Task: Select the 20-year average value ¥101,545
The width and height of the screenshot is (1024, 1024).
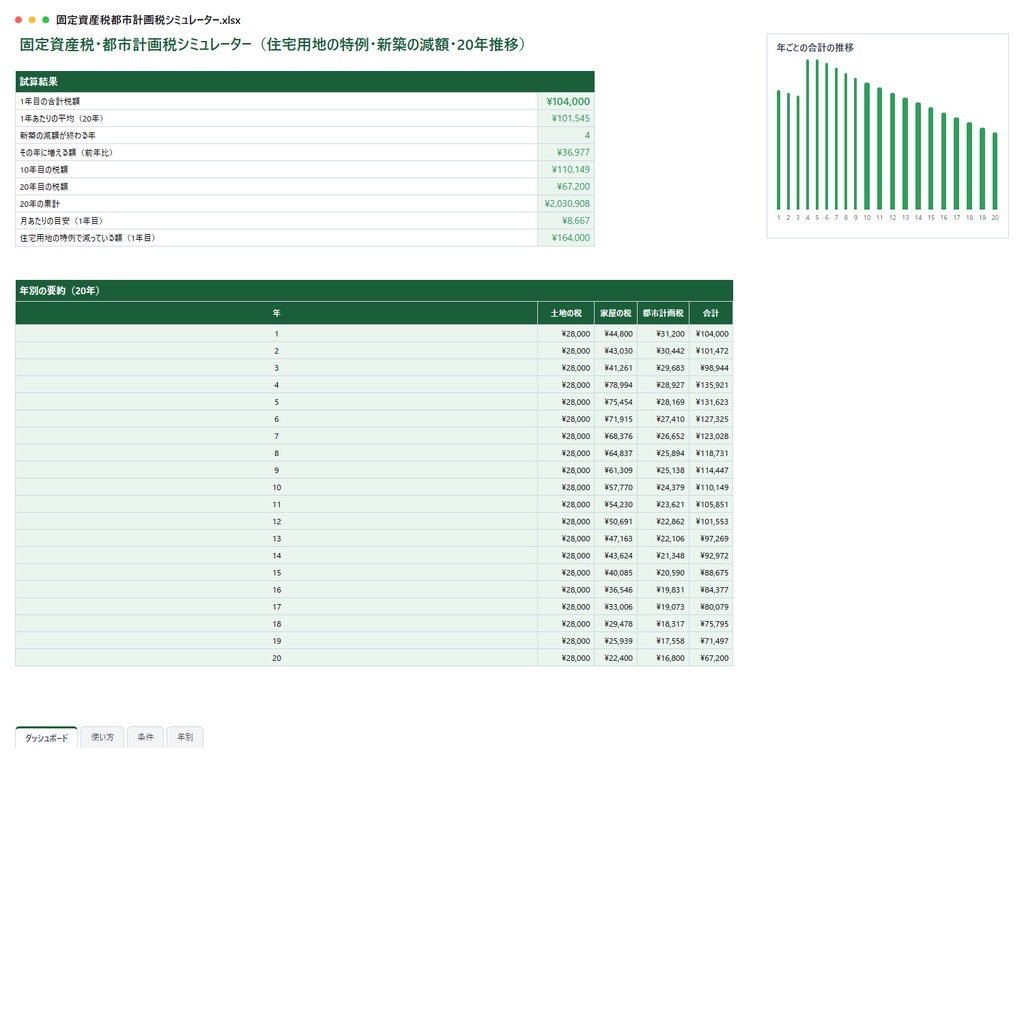Action: [x=566, y=118]
